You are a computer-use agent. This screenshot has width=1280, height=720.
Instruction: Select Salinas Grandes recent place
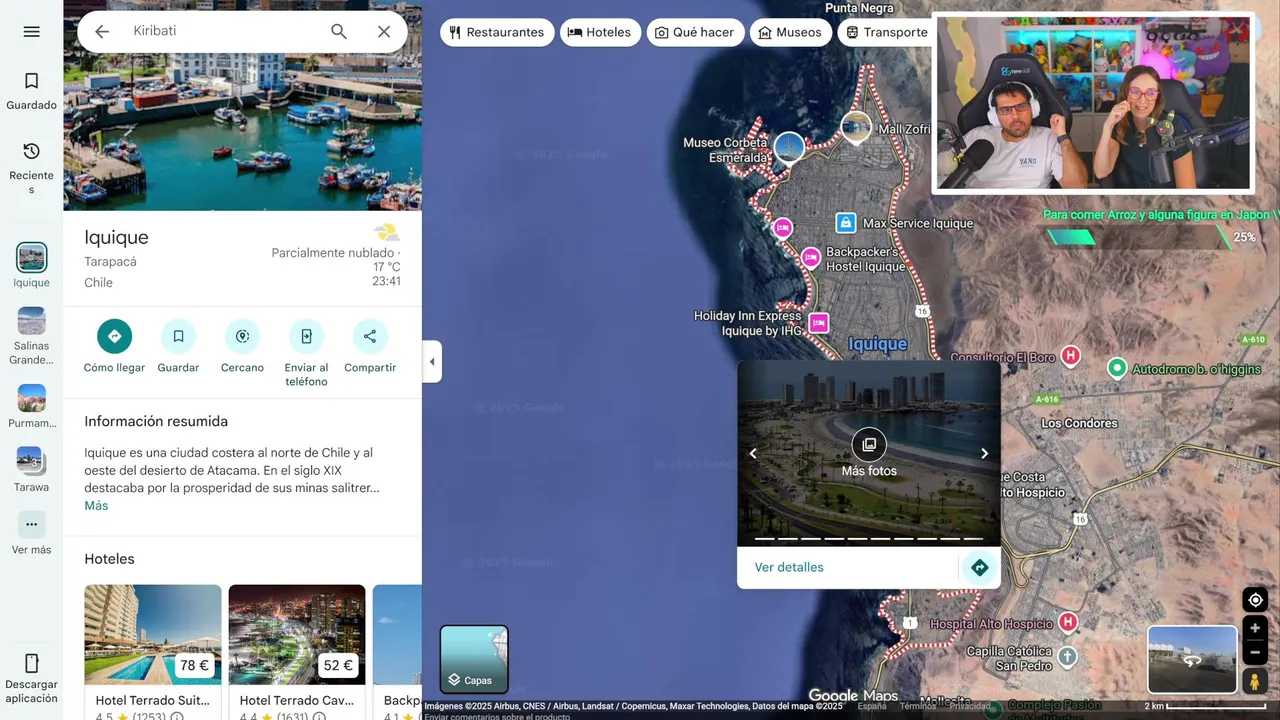click(31, 321)
